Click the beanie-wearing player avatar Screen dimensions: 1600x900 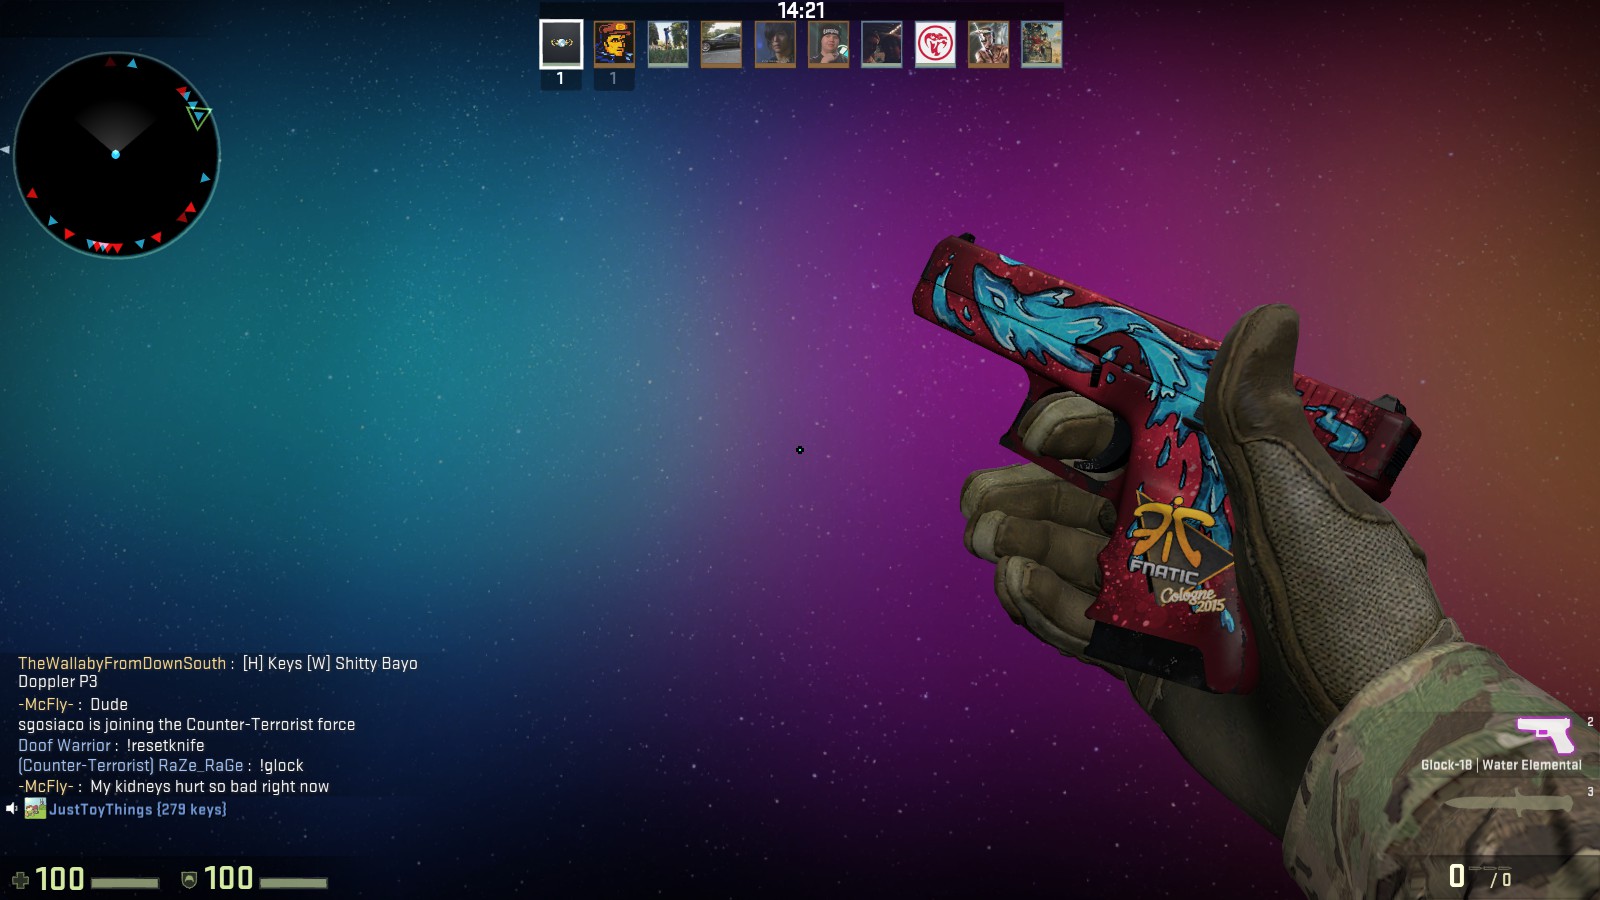pyautogui.click(x=828, y=44)
